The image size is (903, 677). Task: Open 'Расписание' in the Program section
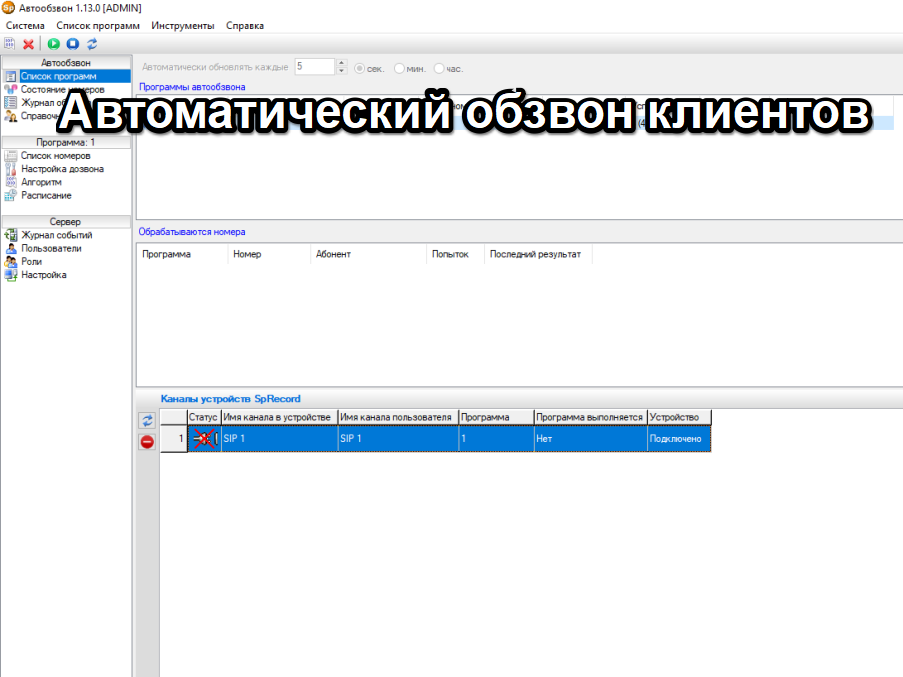[46, 195]
